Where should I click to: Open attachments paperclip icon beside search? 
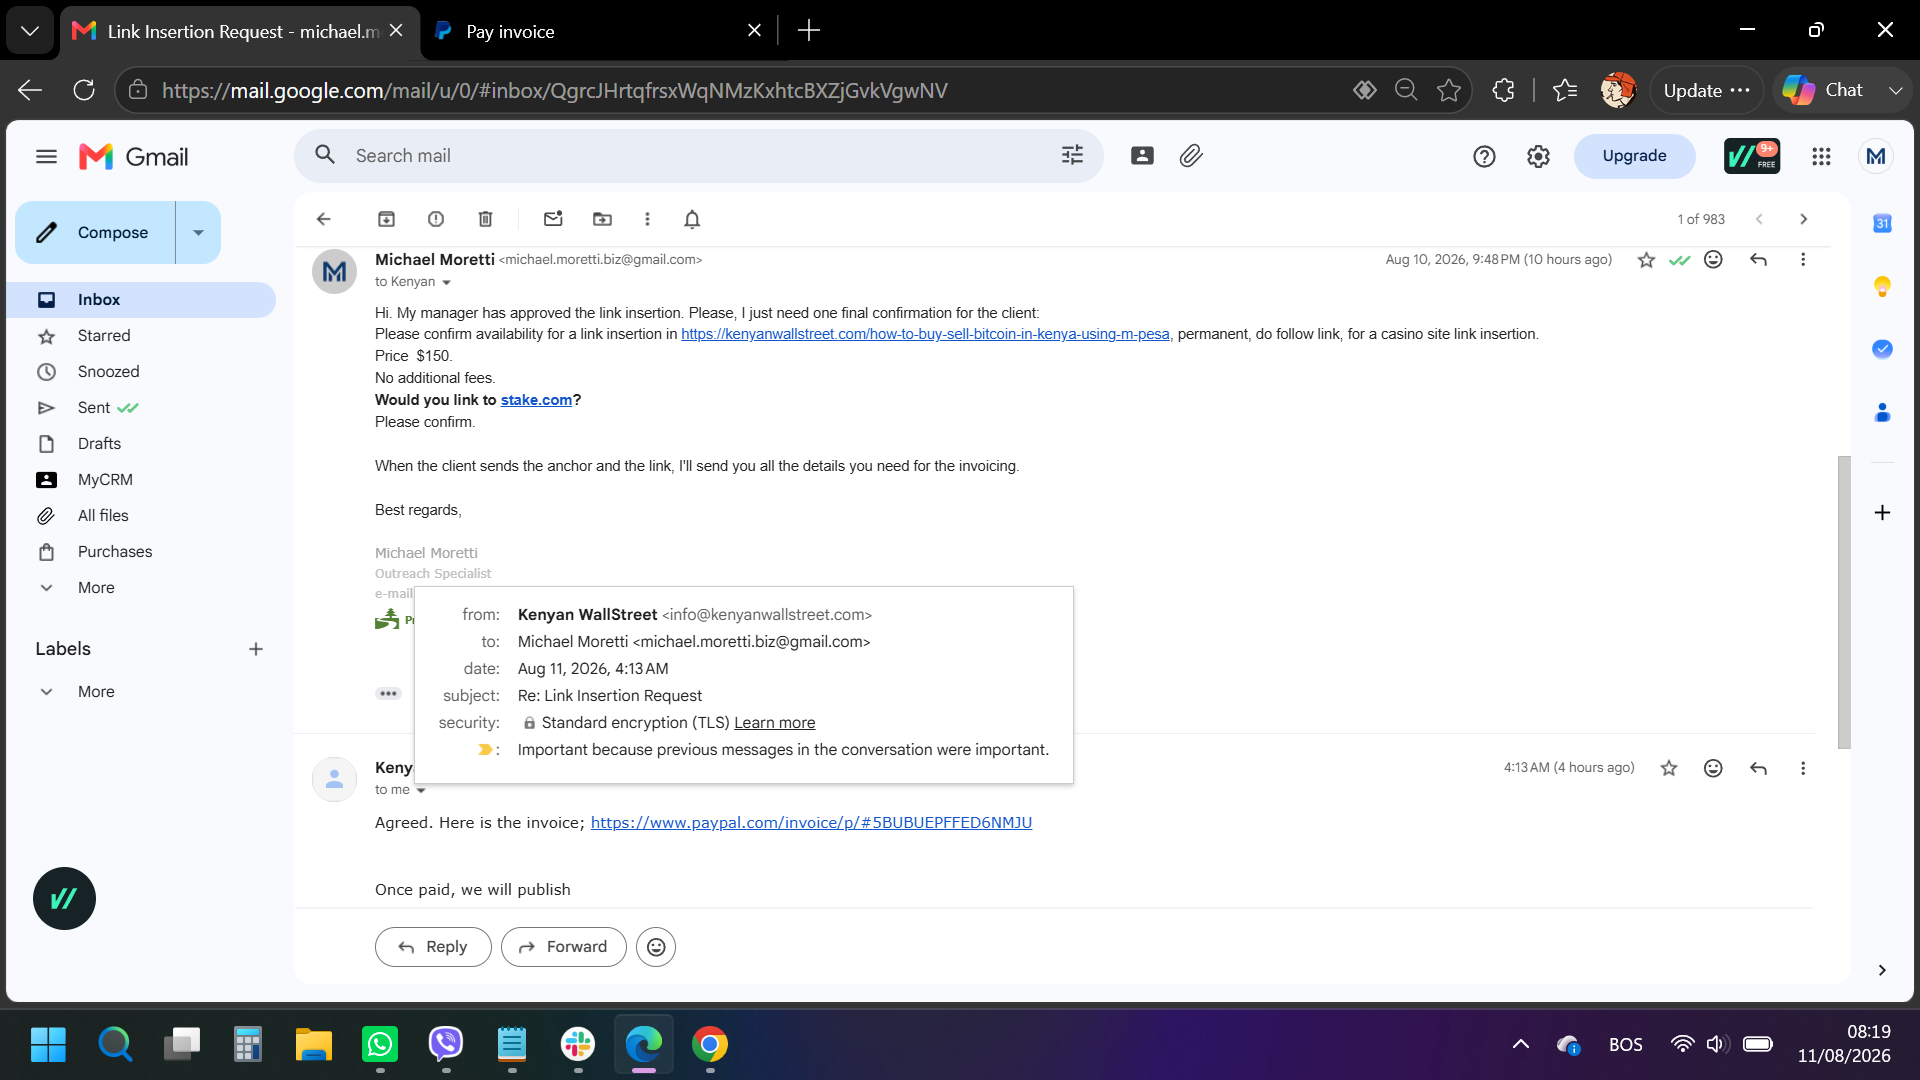point(1190,155)
